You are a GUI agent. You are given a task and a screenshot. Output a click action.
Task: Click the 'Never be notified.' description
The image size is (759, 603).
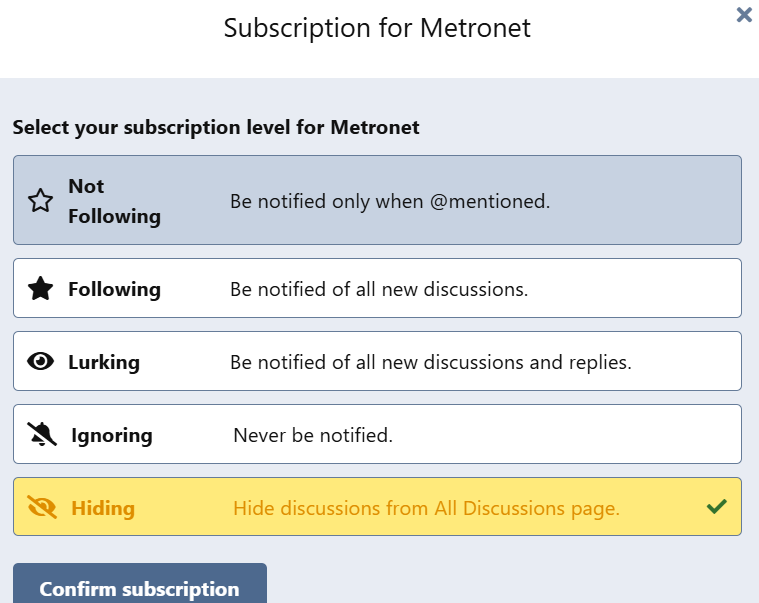313,436
